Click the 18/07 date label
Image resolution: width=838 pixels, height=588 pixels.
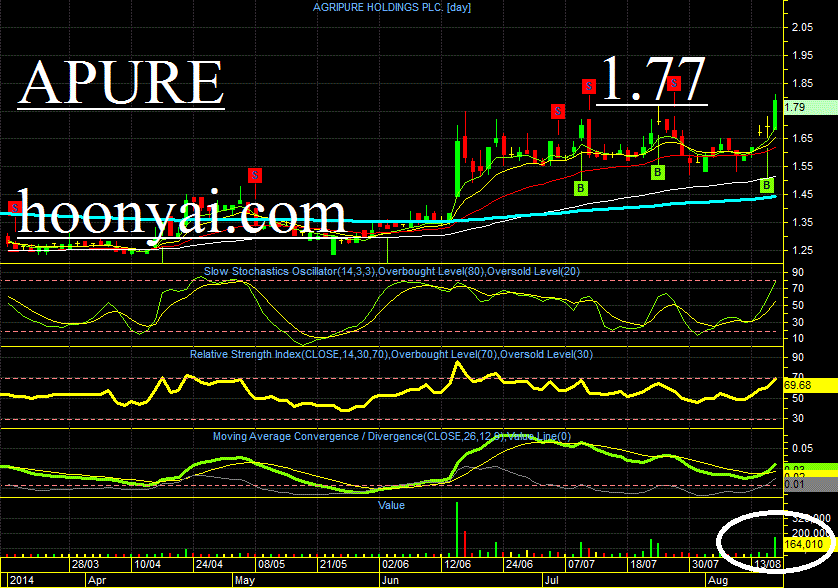tap(643, 564)
